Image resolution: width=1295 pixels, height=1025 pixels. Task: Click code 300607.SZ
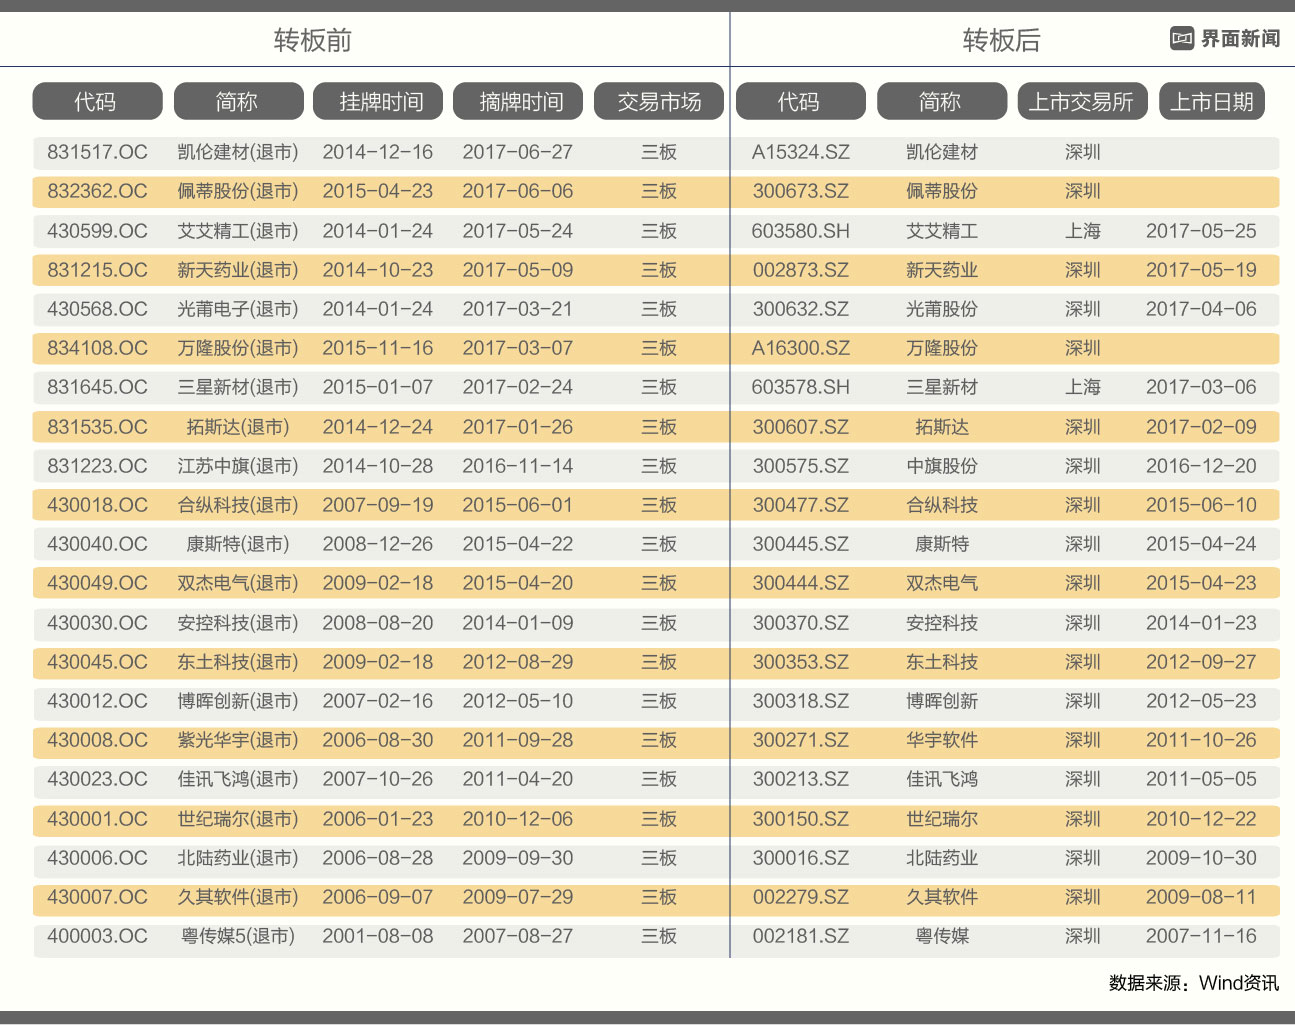coord(801,427)
